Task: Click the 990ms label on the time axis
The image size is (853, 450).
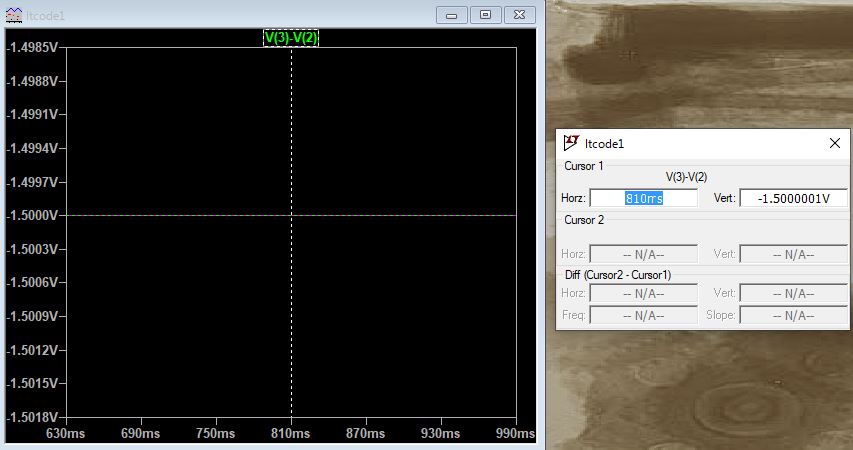Action: pos(514,433)
